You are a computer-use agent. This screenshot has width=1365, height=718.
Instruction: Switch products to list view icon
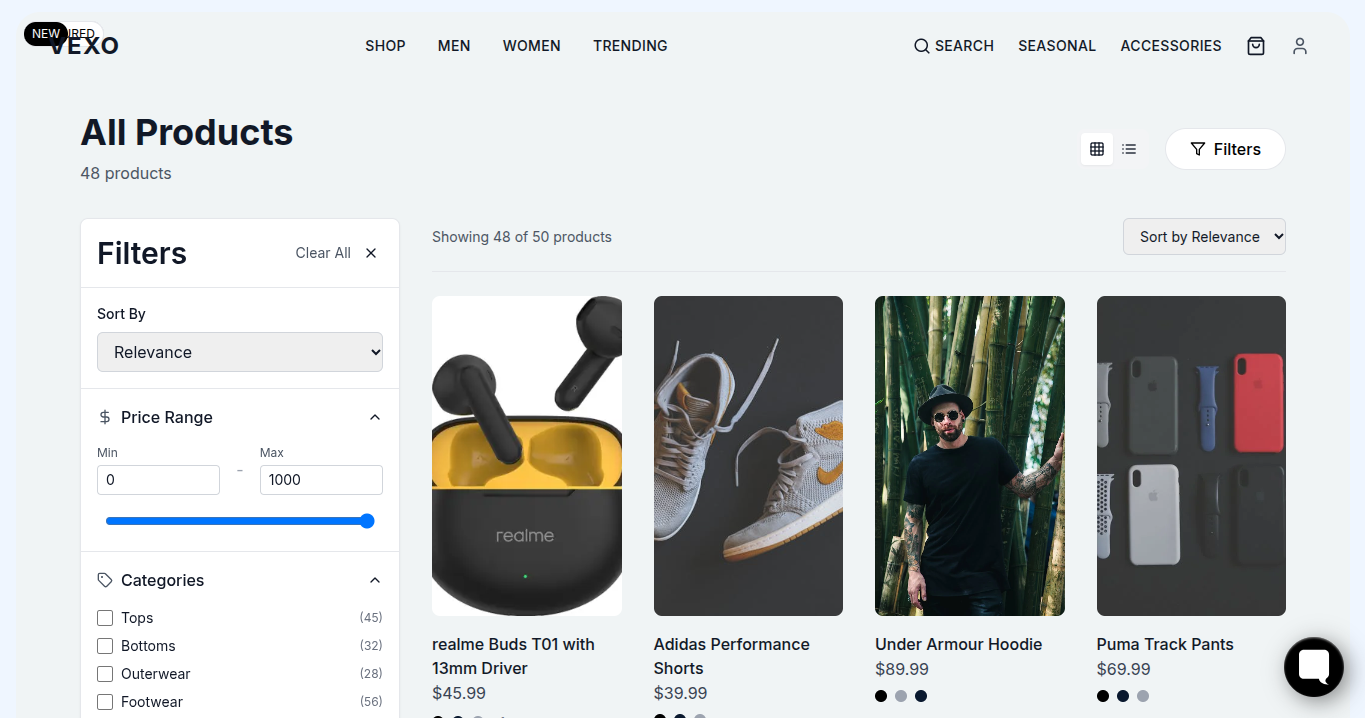[x=1129, y=148]
